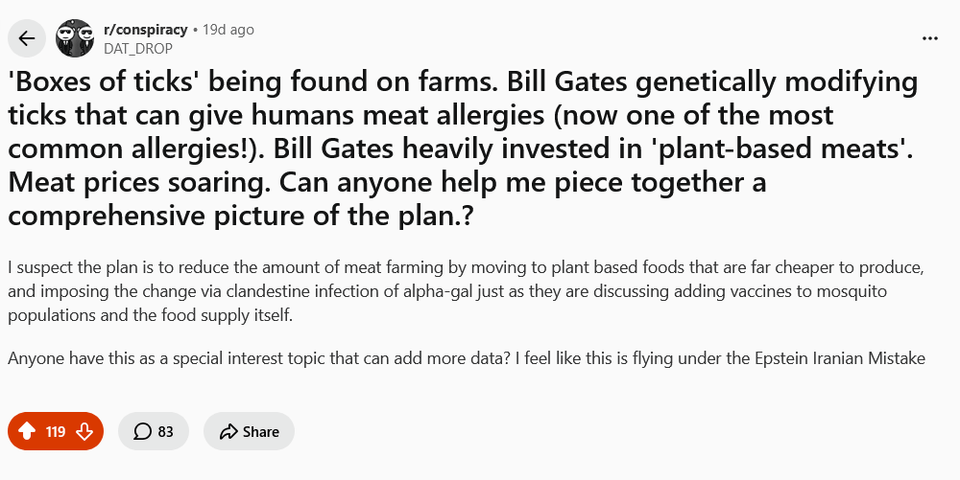Click the 83 comments count
This screenshot has height=480, width=960.
(166, 432)
